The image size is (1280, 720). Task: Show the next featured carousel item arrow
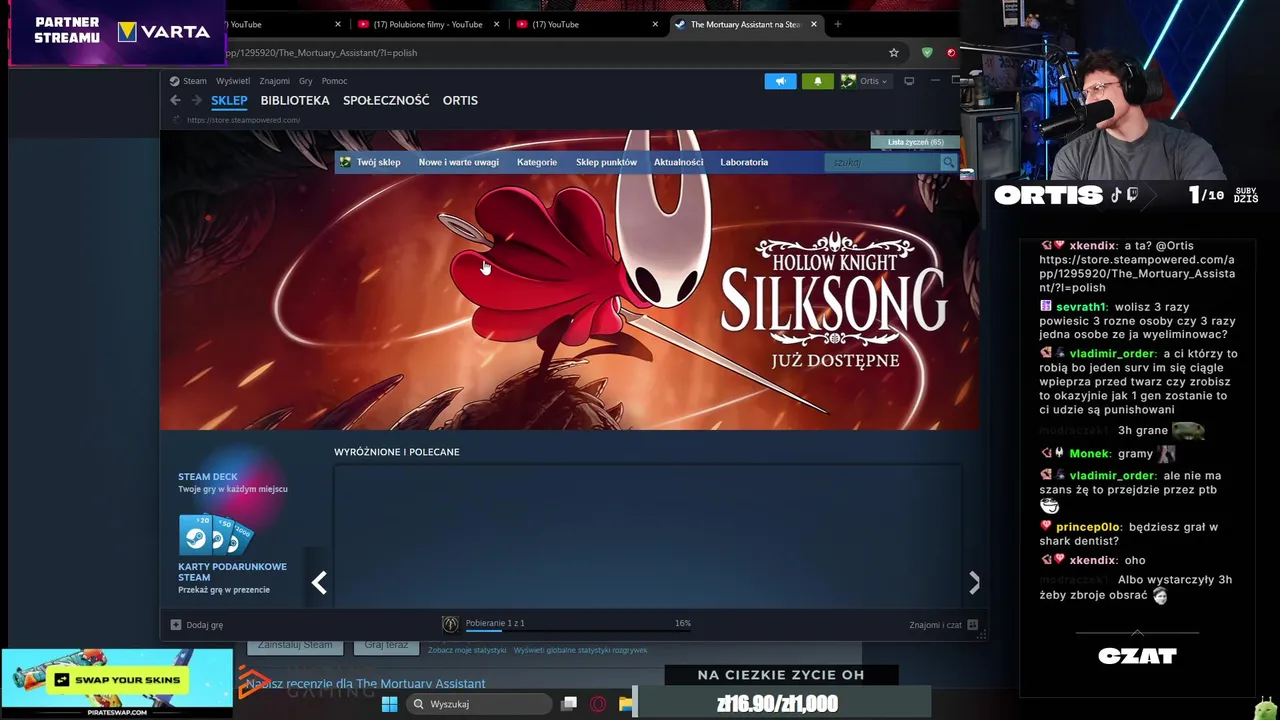[x=974, y=583]
